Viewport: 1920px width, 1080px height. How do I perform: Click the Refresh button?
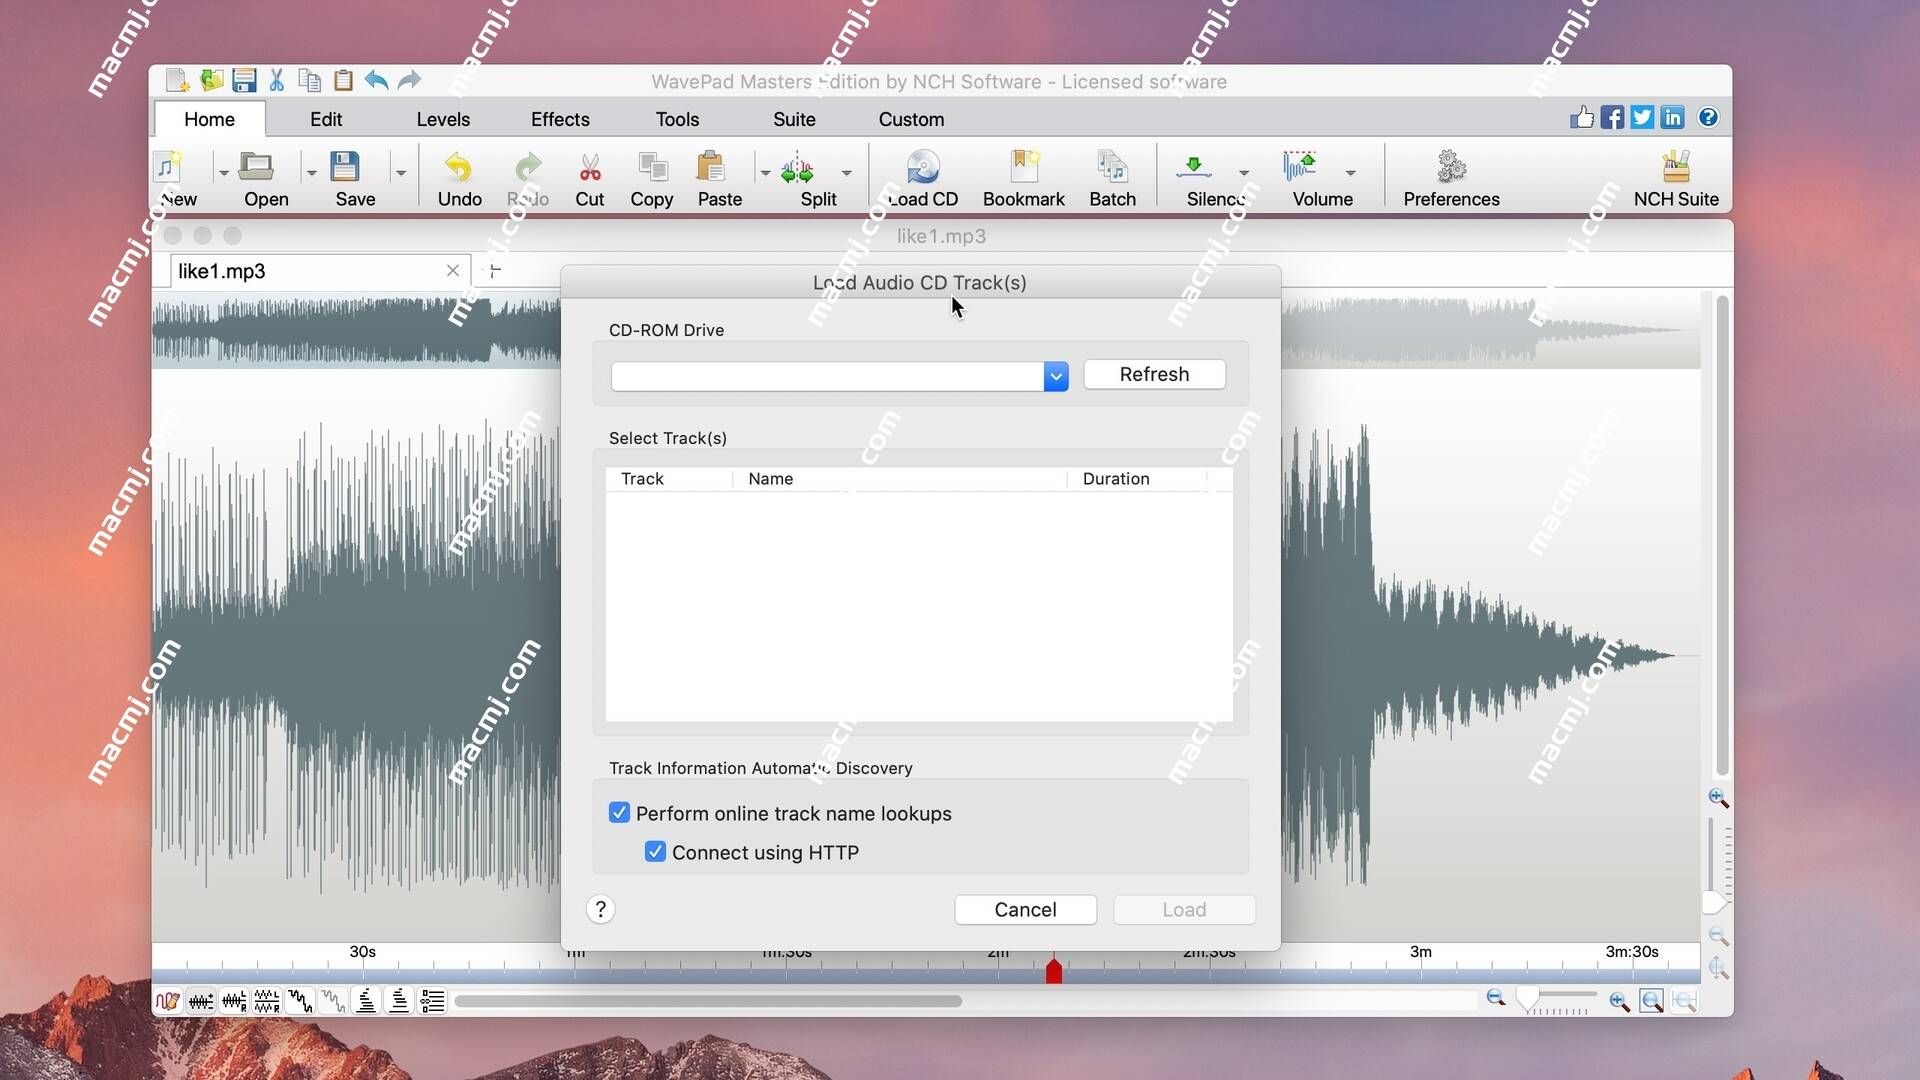point(1154,374)
